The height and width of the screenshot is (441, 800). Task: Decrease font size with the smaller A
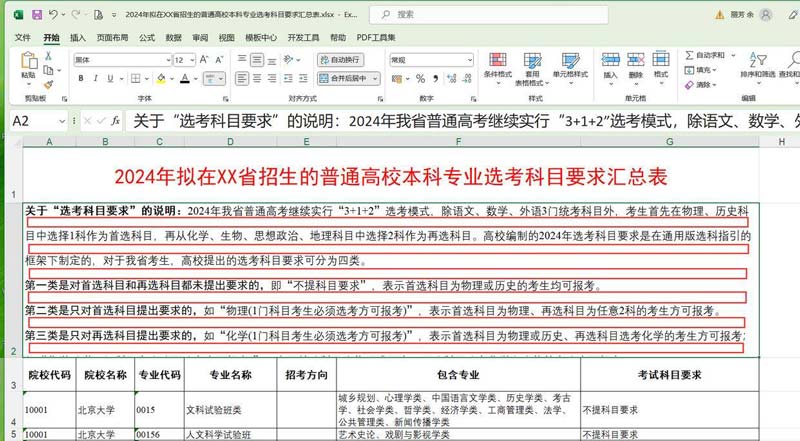219,60
